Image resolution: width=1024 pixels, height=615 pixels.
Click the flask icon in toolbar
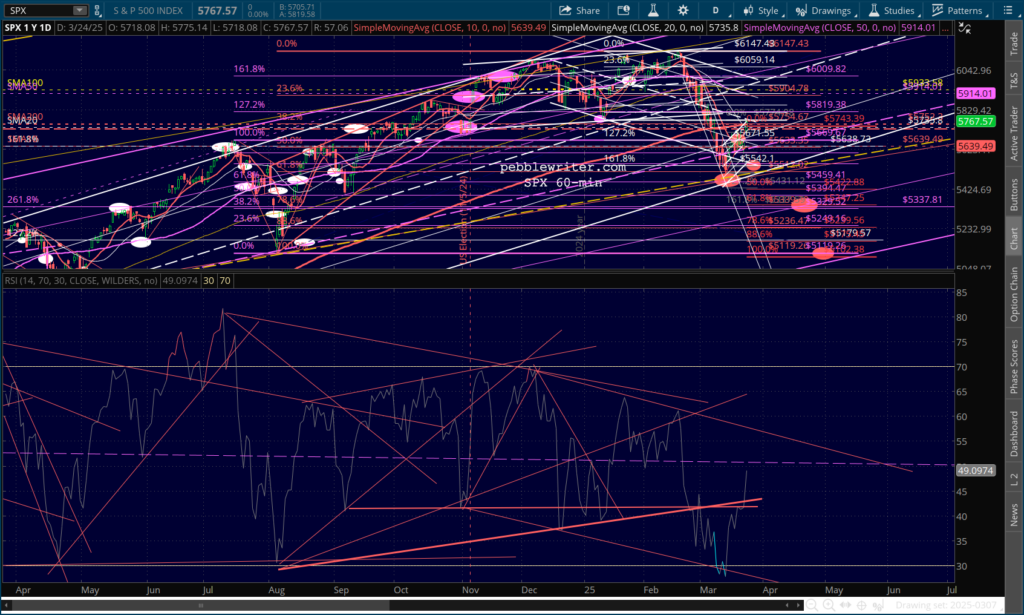[652, 10]
